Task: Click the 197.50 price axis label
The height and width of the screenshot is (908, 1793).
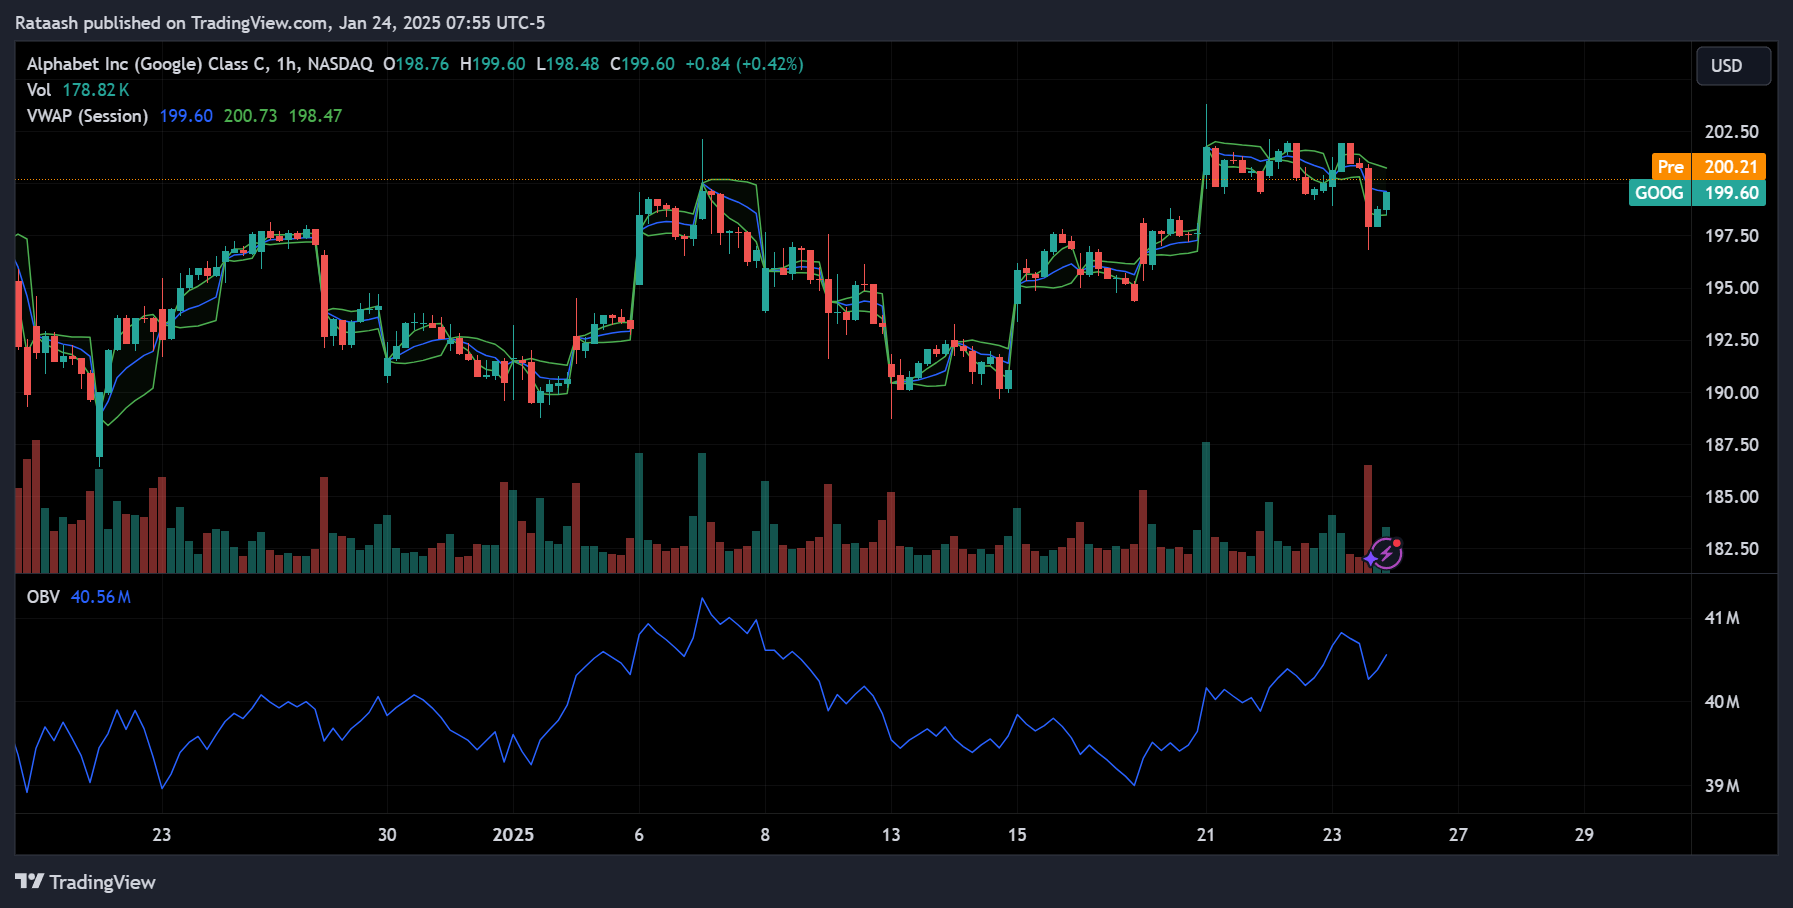Action: coord(1732,236)
